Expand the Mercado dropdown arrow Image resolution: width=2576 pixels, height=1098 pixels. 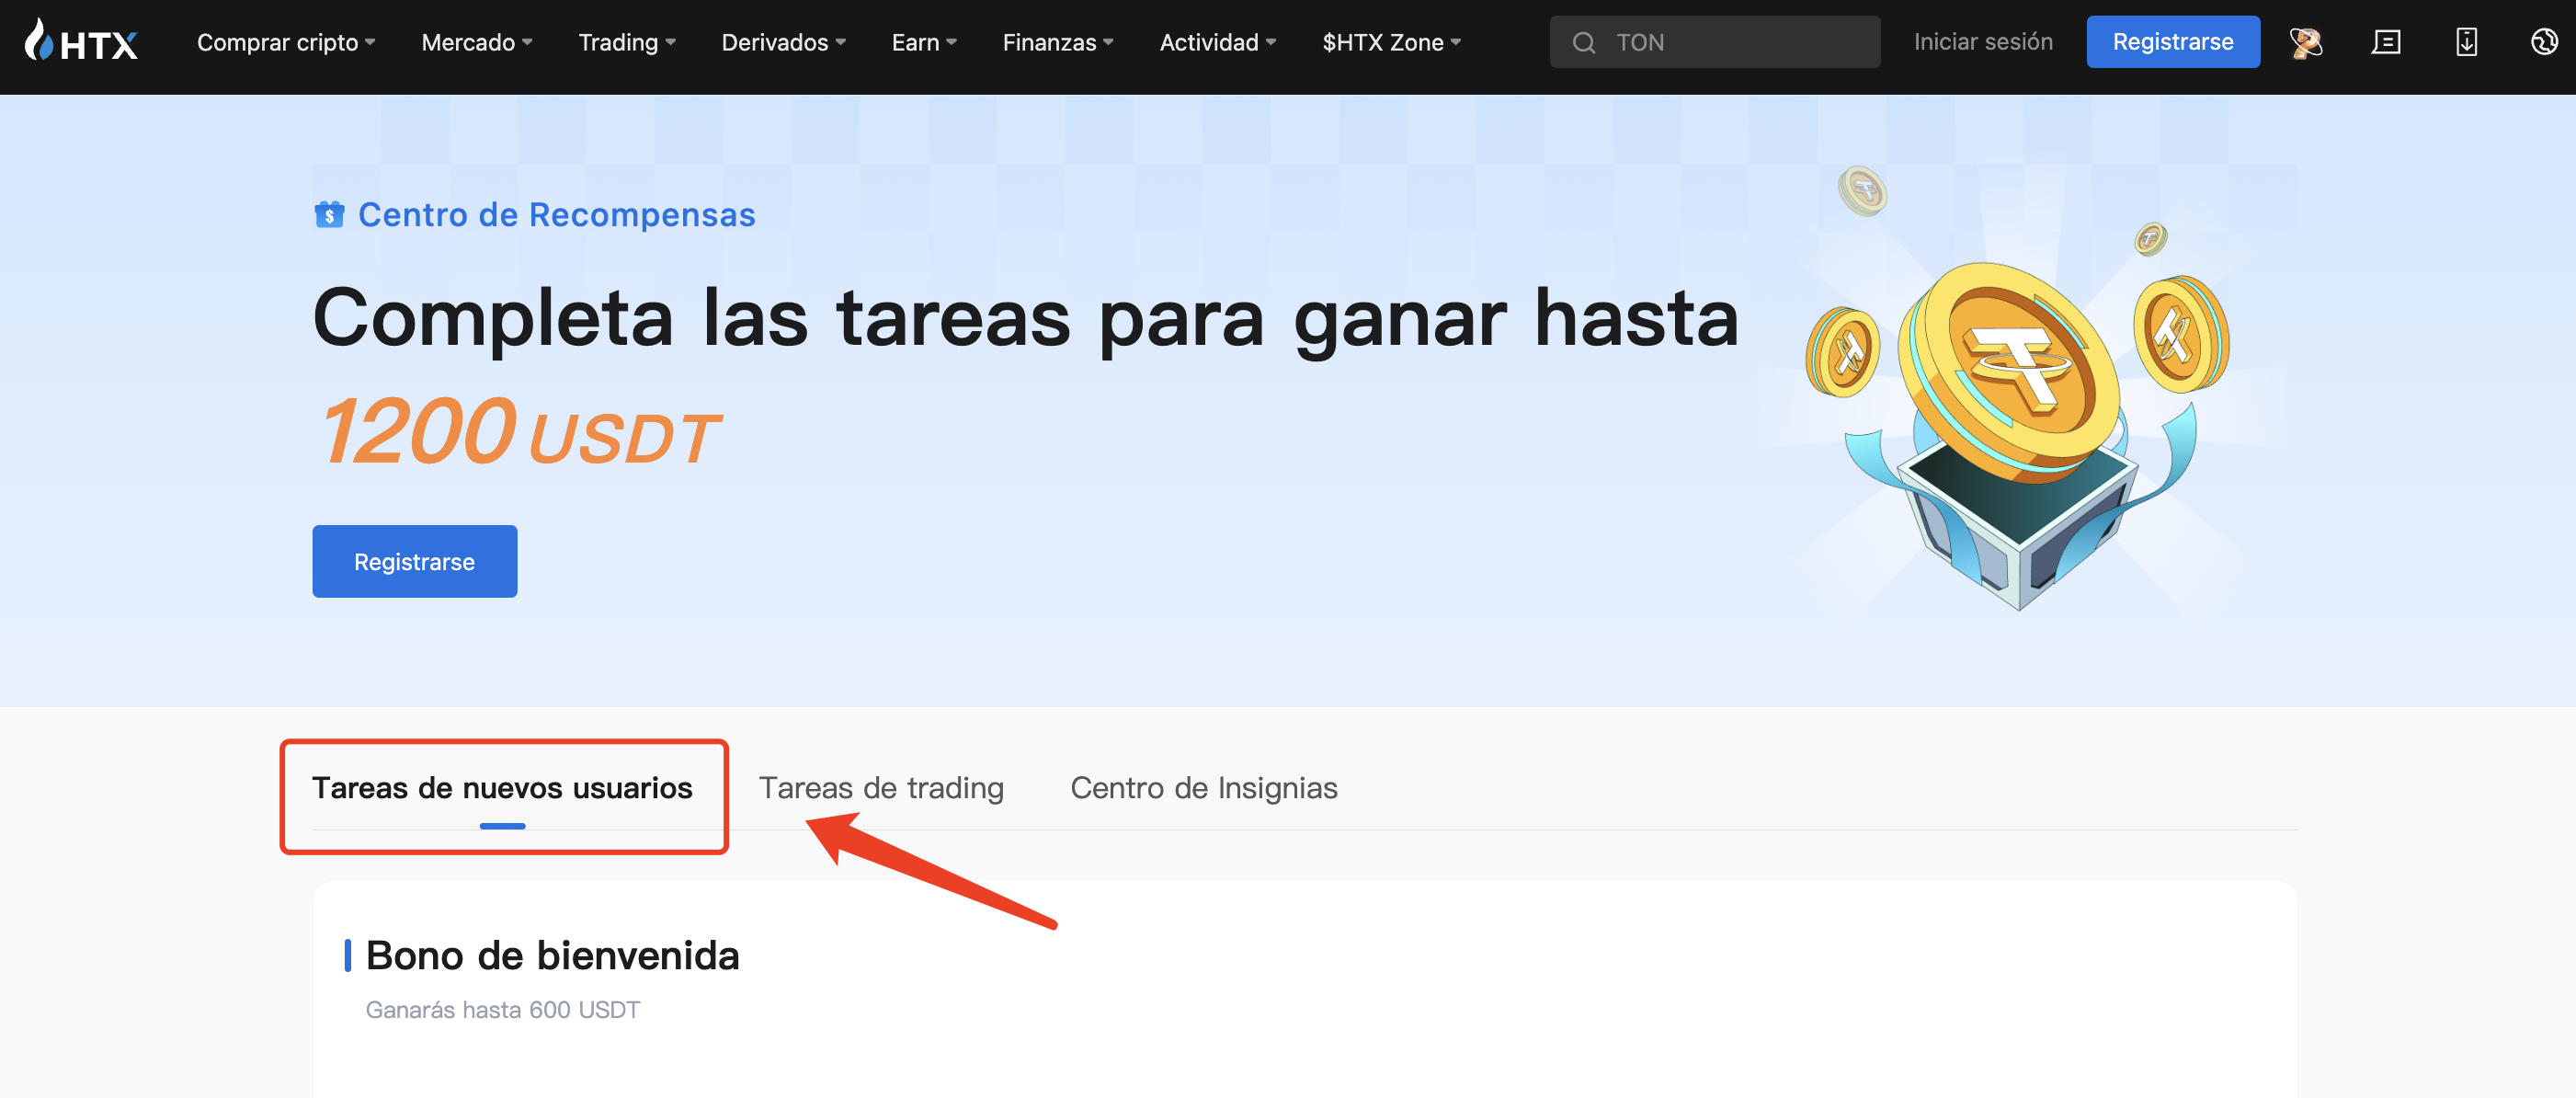point(527,42)
